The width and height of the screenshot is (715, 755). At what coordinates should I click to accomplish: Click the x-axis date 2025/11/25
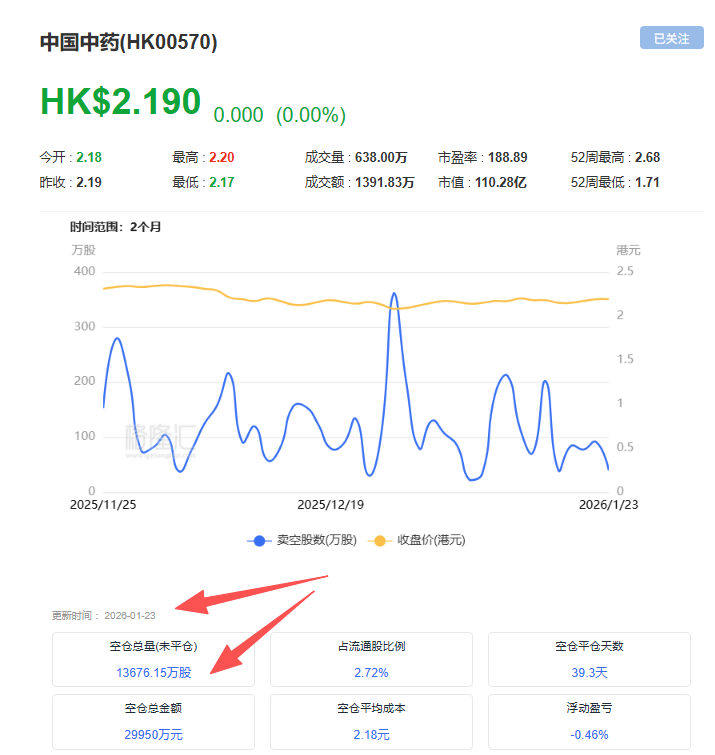pyautogui.click(x=103, y=505)
